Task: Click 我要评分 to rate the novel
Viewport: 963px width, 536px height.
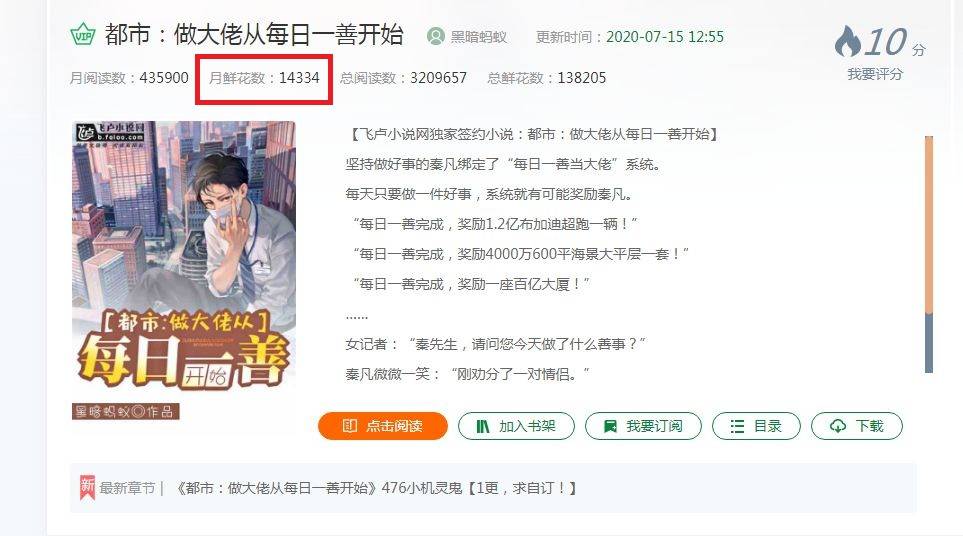Action: click(x=875, y=74)
